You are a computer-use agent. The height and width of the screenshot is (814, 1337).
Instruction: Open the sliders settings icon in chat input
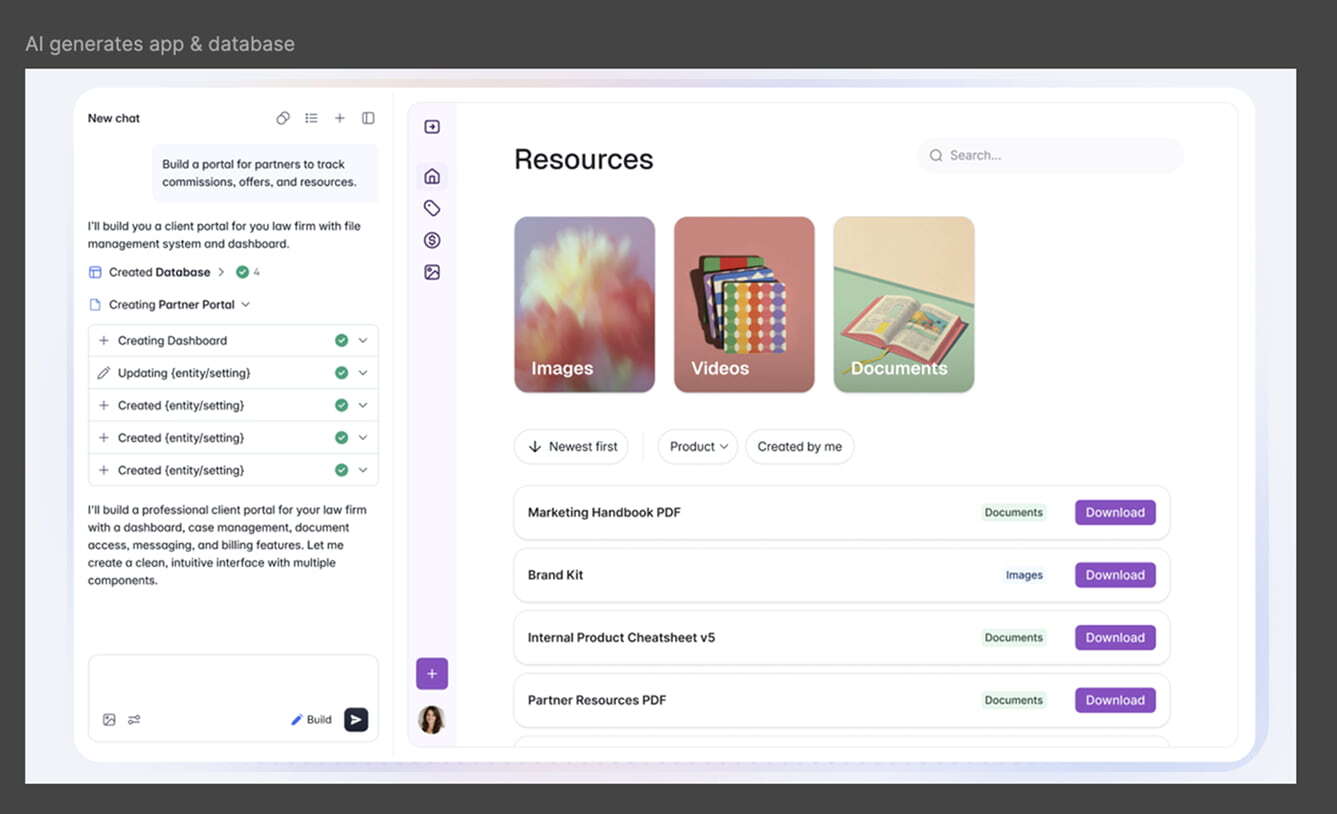click(x=134, y=720)
